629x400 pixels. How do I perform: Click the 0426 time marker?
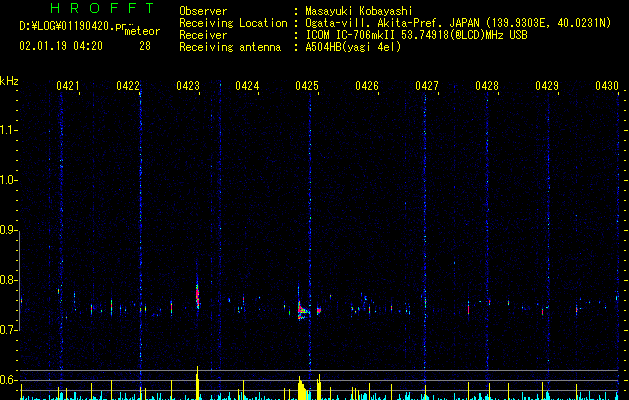(x=367, y=86)
